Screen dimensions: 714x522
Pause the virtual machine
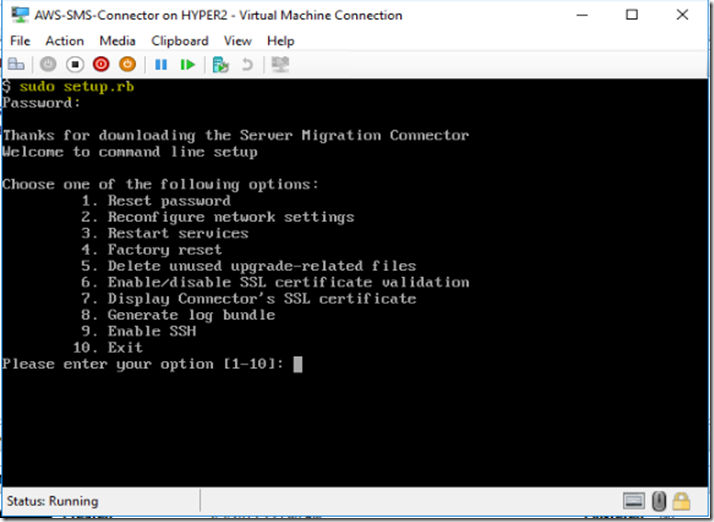tap(161, 65)
